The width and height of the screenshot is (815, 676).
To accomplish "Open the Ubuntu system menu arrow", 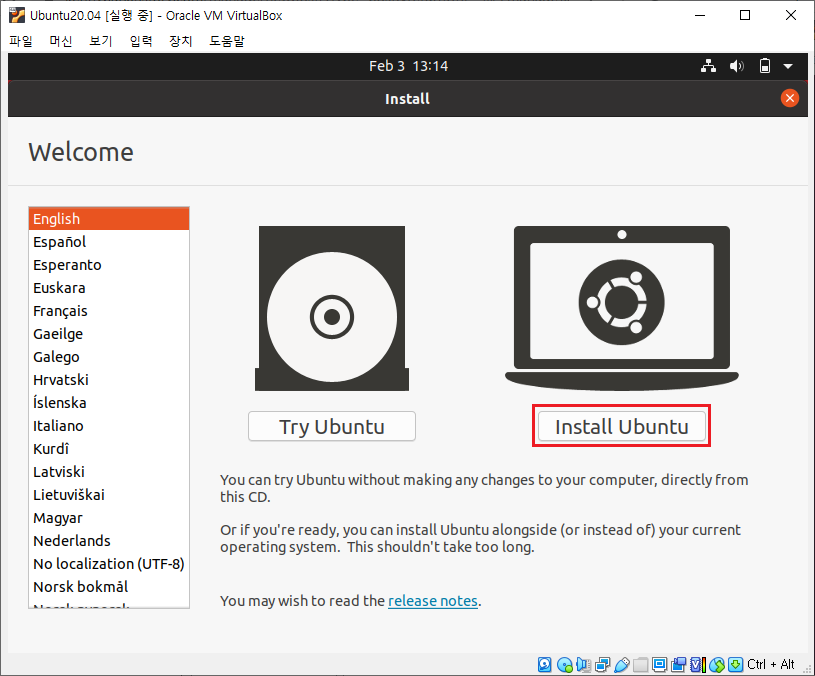I will [x=788, y=67].
